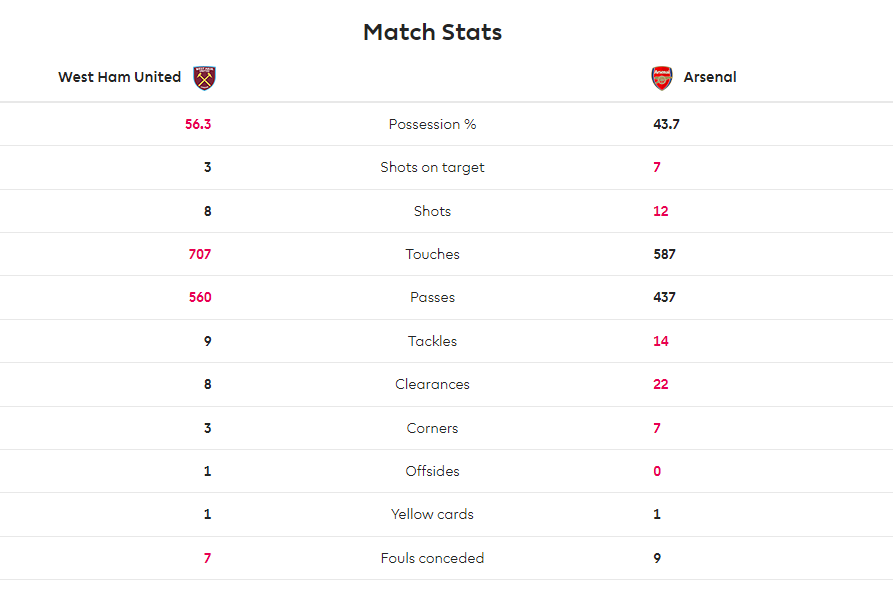The width and height of the screenshot is (893, 605).
Task: Select West Ham's 707 touches figure
Action: (x=200, y=254)
